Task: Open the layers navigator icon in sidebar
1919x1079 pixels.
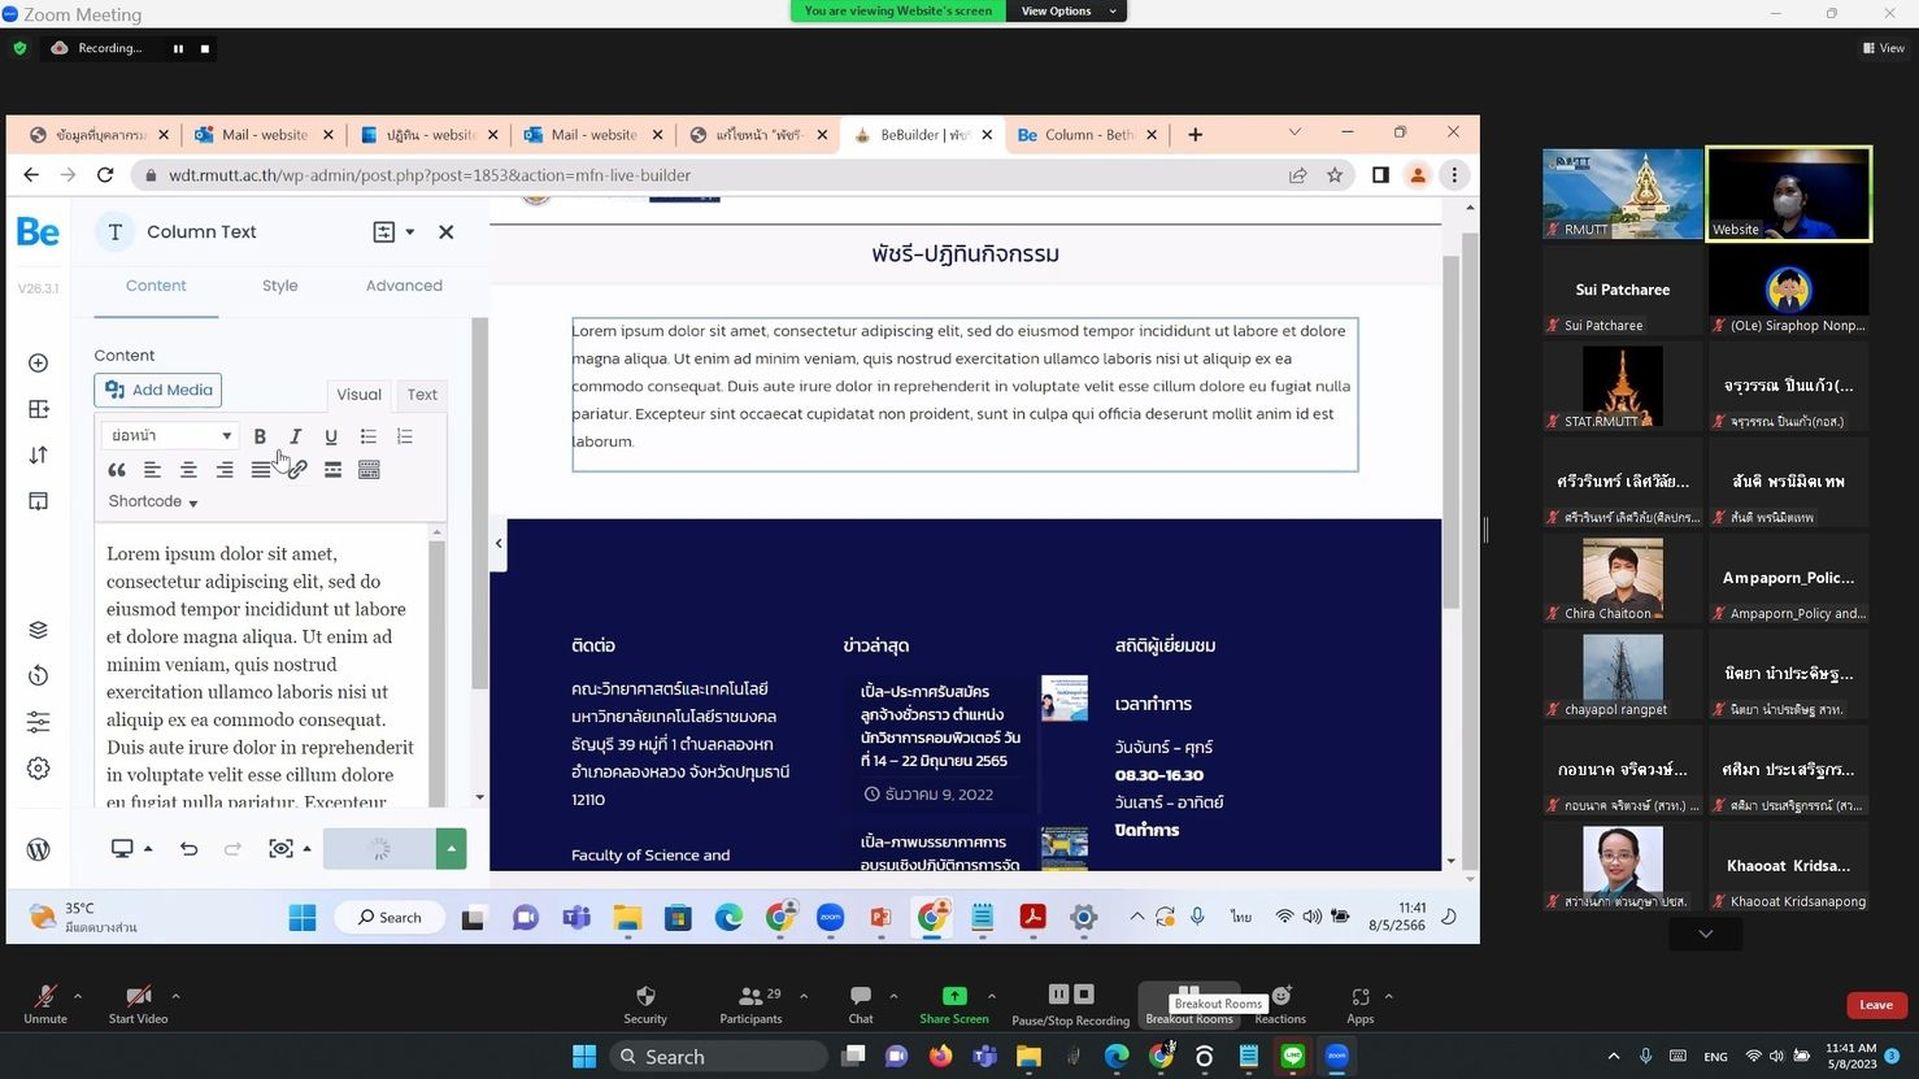Action: point(38,630)
